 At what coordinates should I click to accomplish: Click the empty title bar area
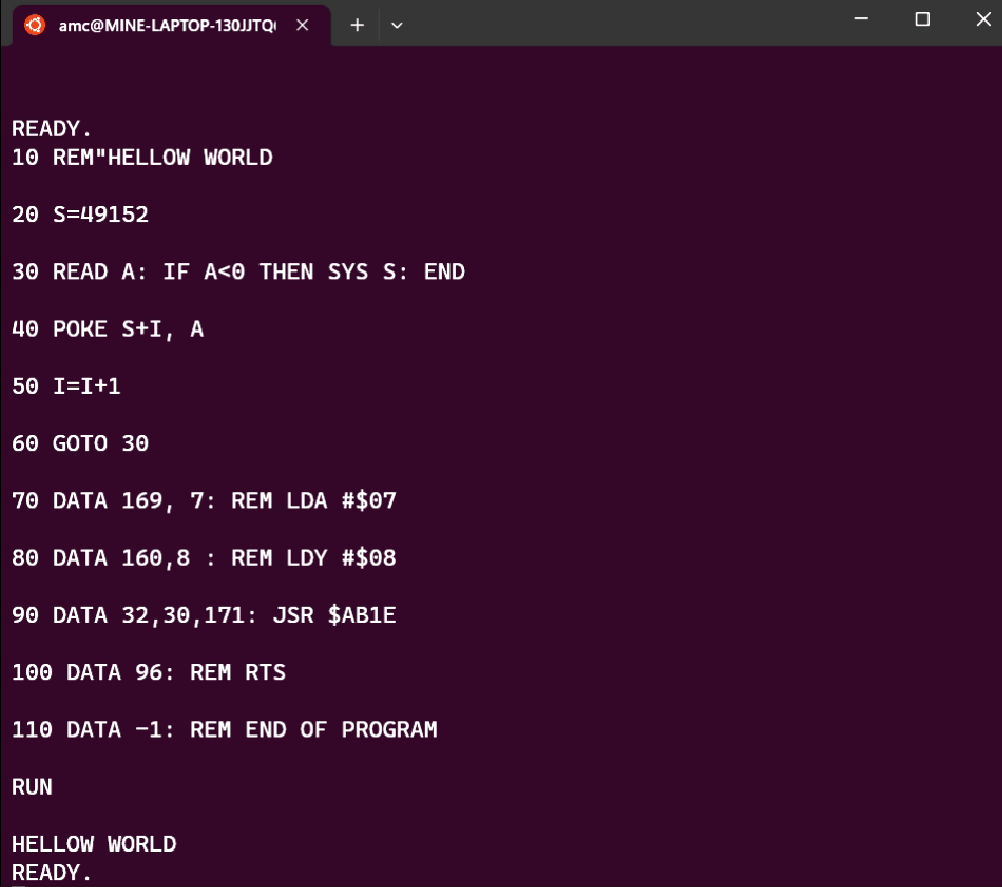point(620,22)
